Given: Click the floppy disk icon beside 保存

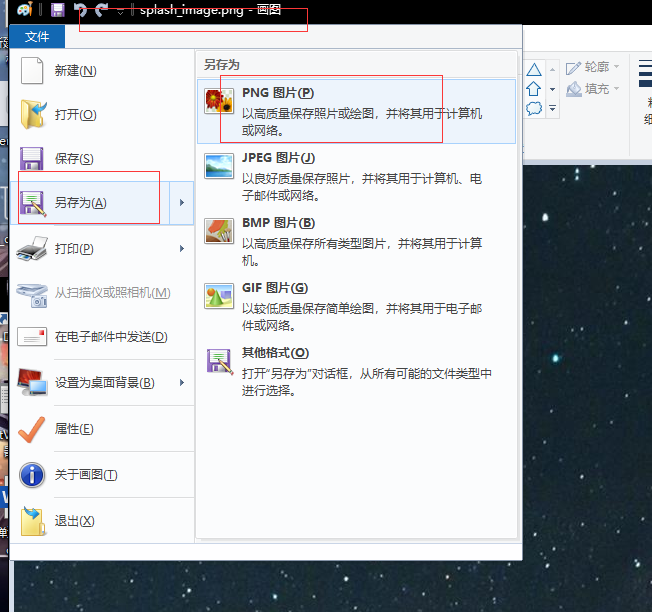Looking at the screenshot, I should tap(32, 158).
